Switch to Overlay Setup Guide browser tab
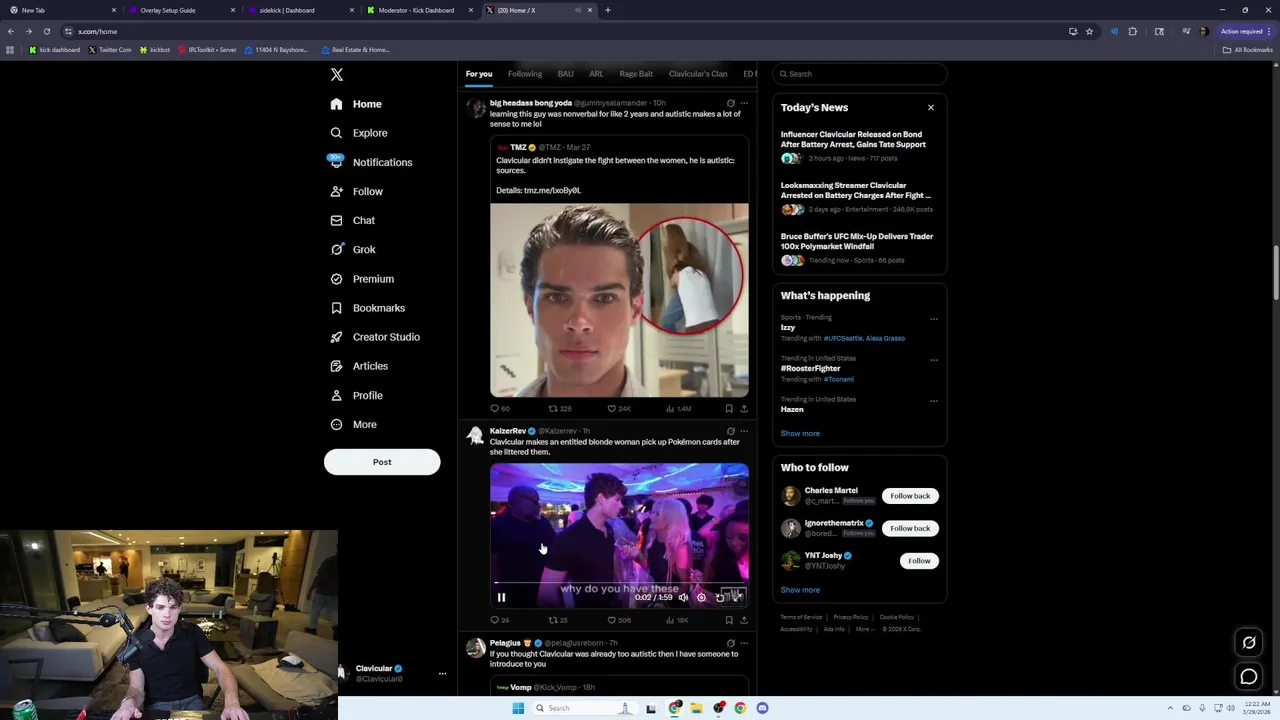The image size is (1280, 720). pos(181,10)
